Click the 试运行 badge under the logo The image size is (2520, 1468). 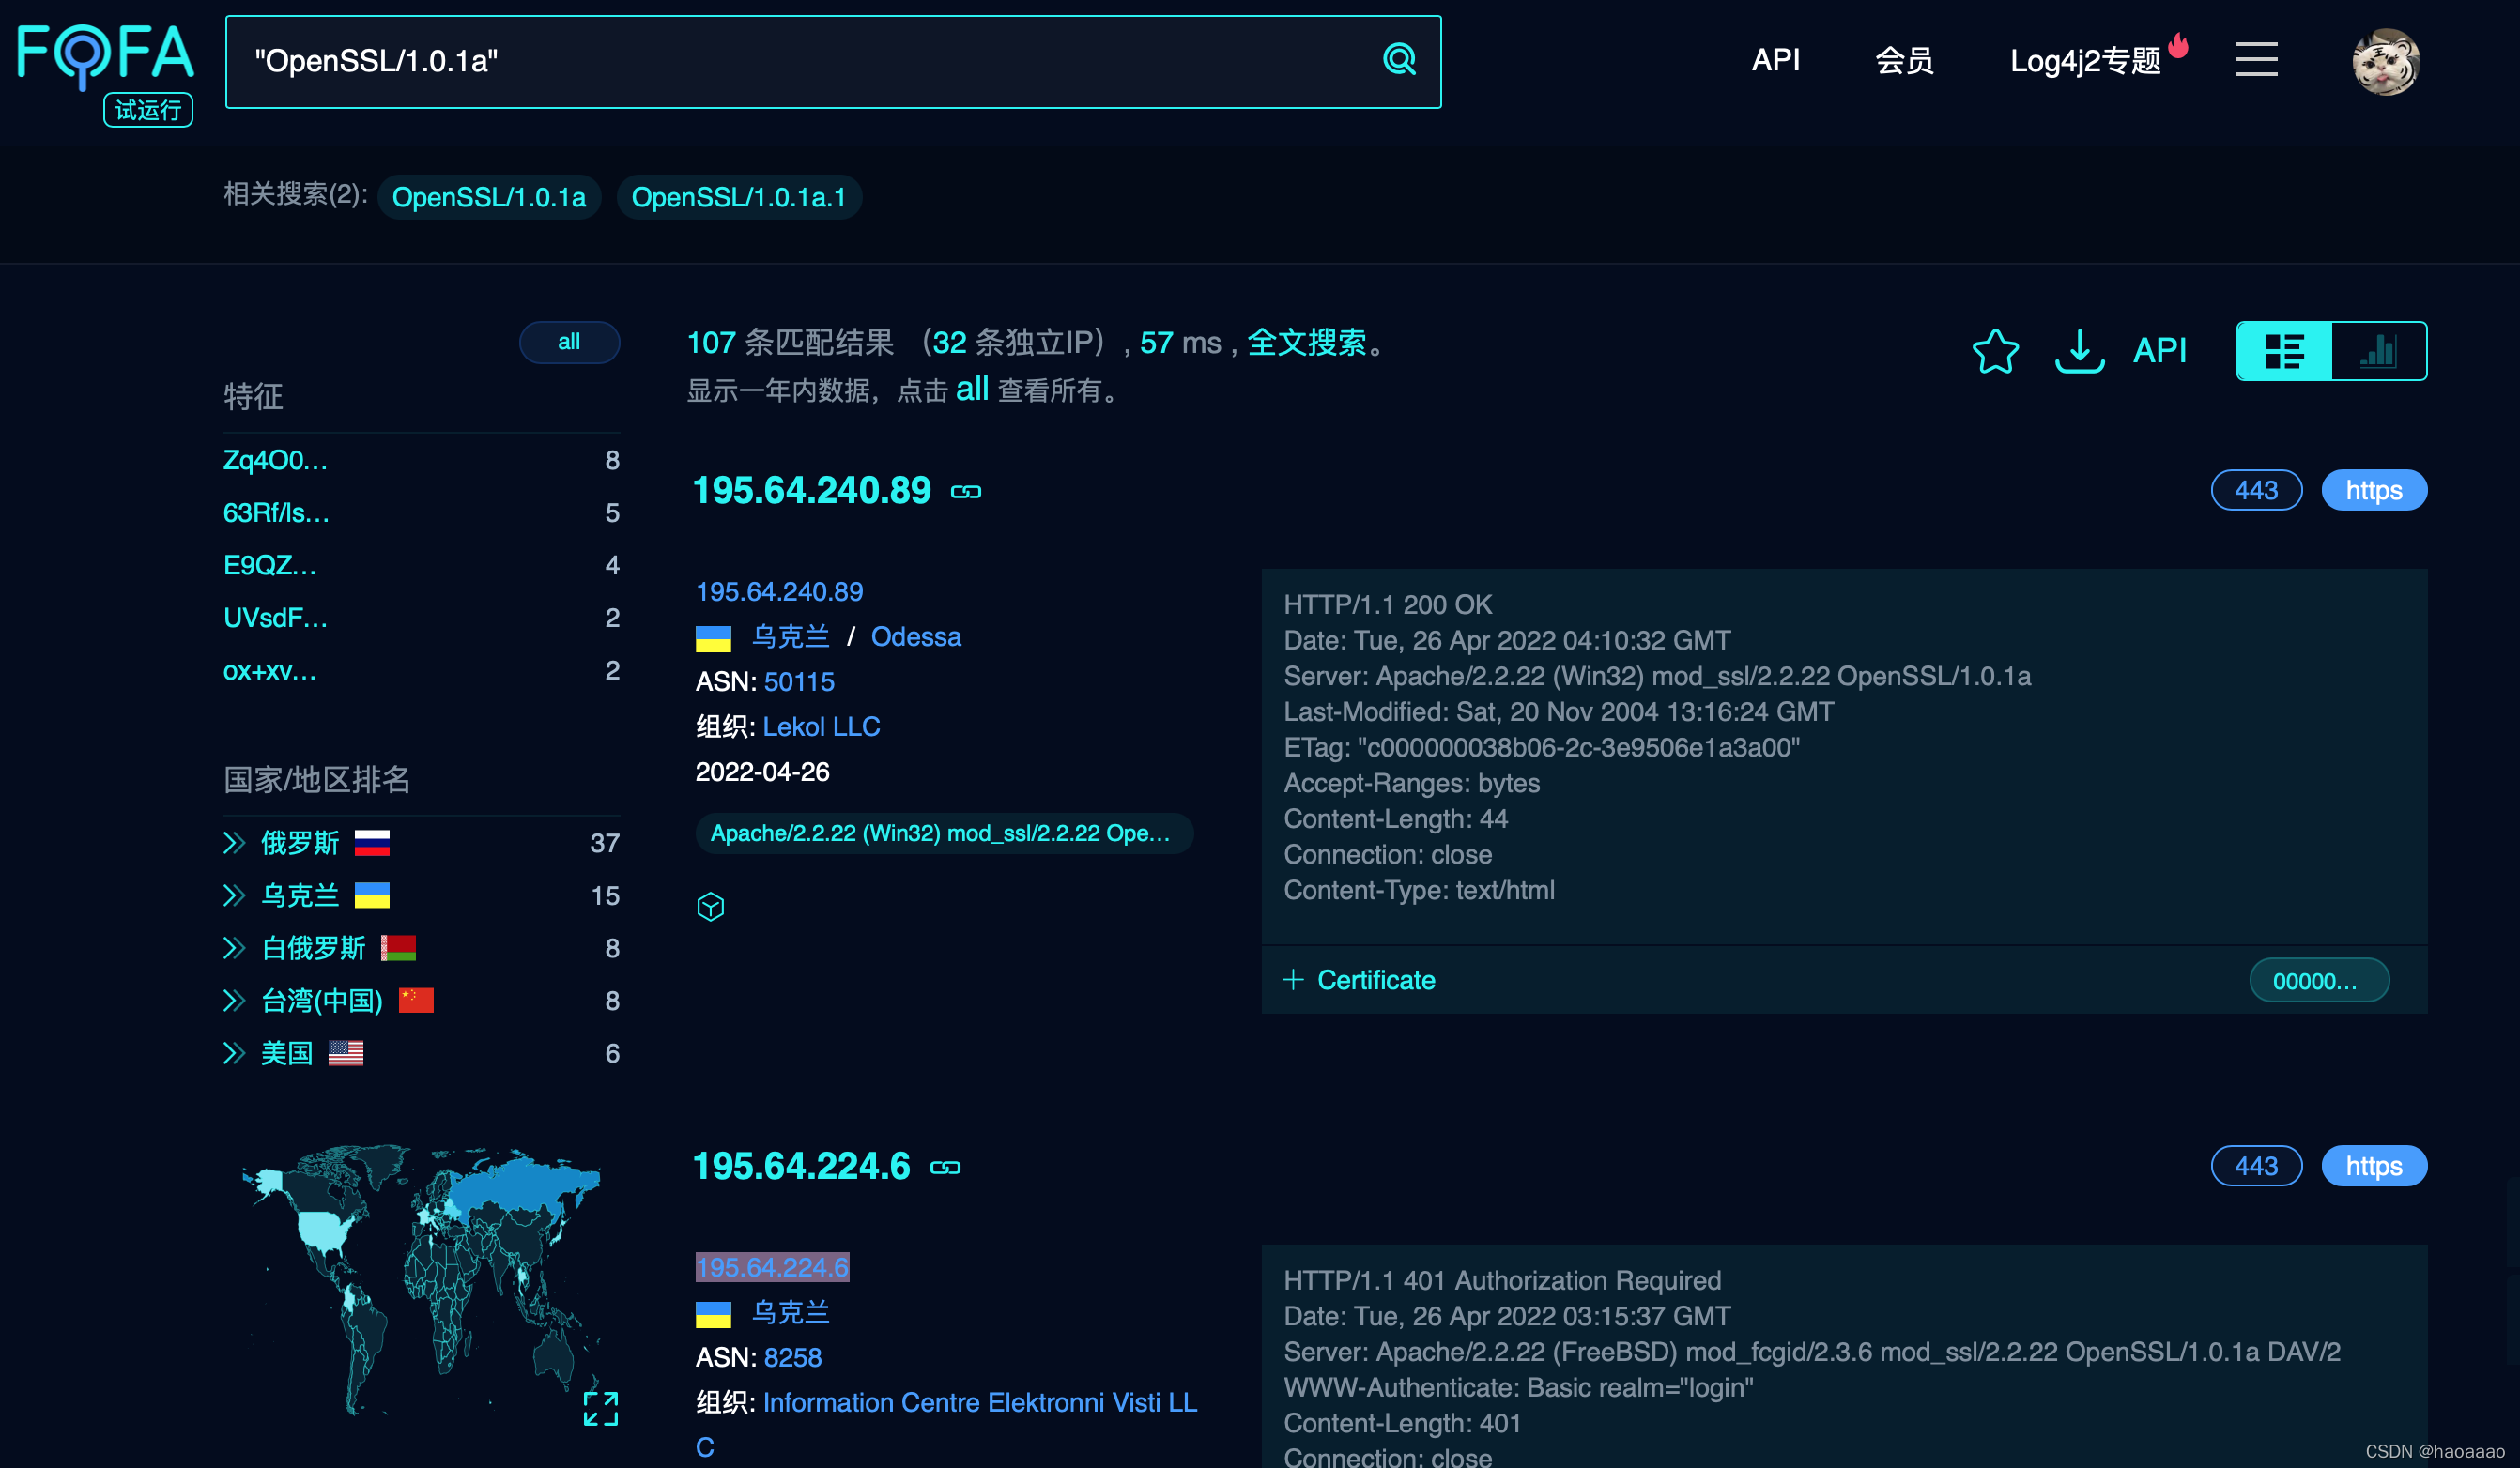tap(148, 110)
